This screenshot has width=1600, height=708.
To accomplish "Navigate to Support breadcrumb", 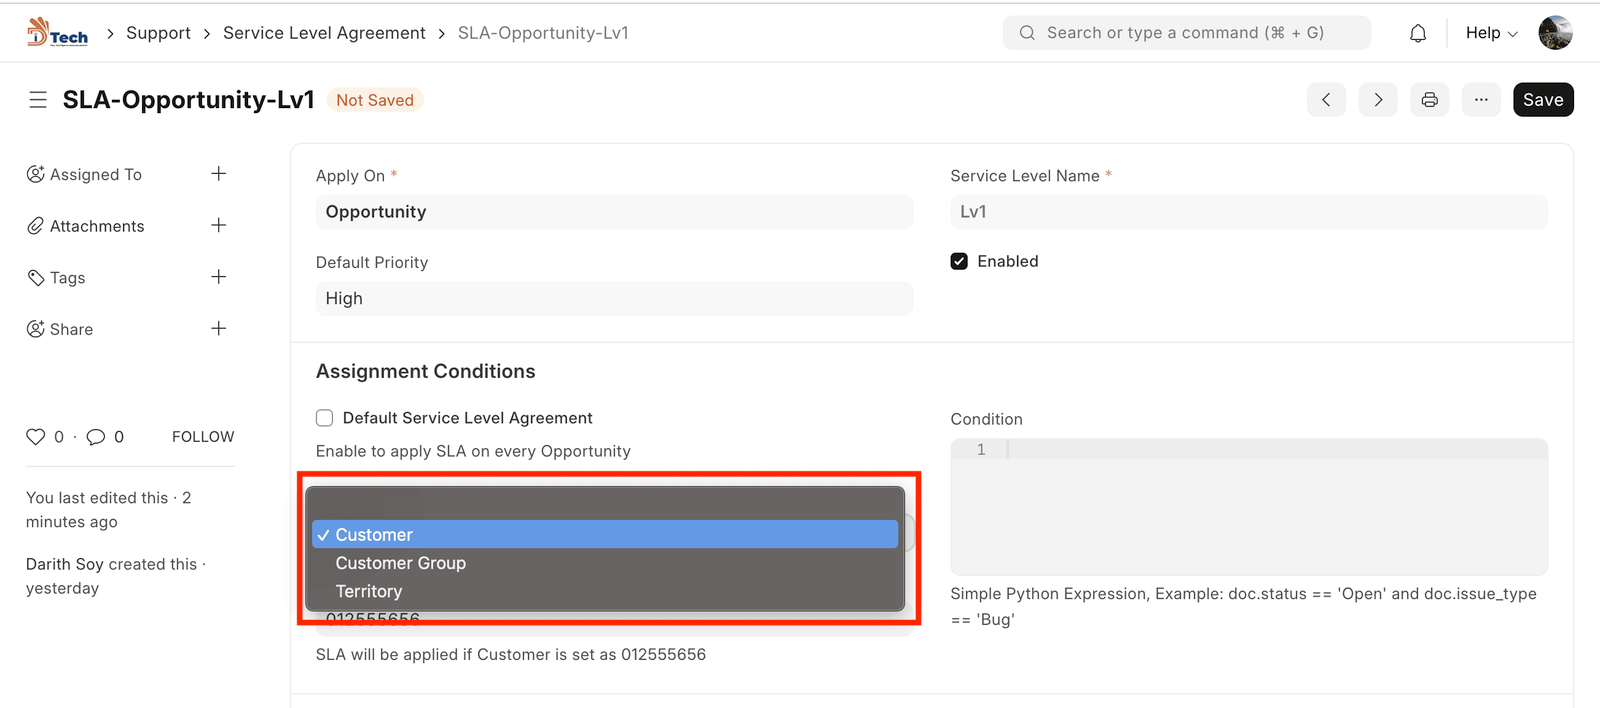I will [158, 33].
